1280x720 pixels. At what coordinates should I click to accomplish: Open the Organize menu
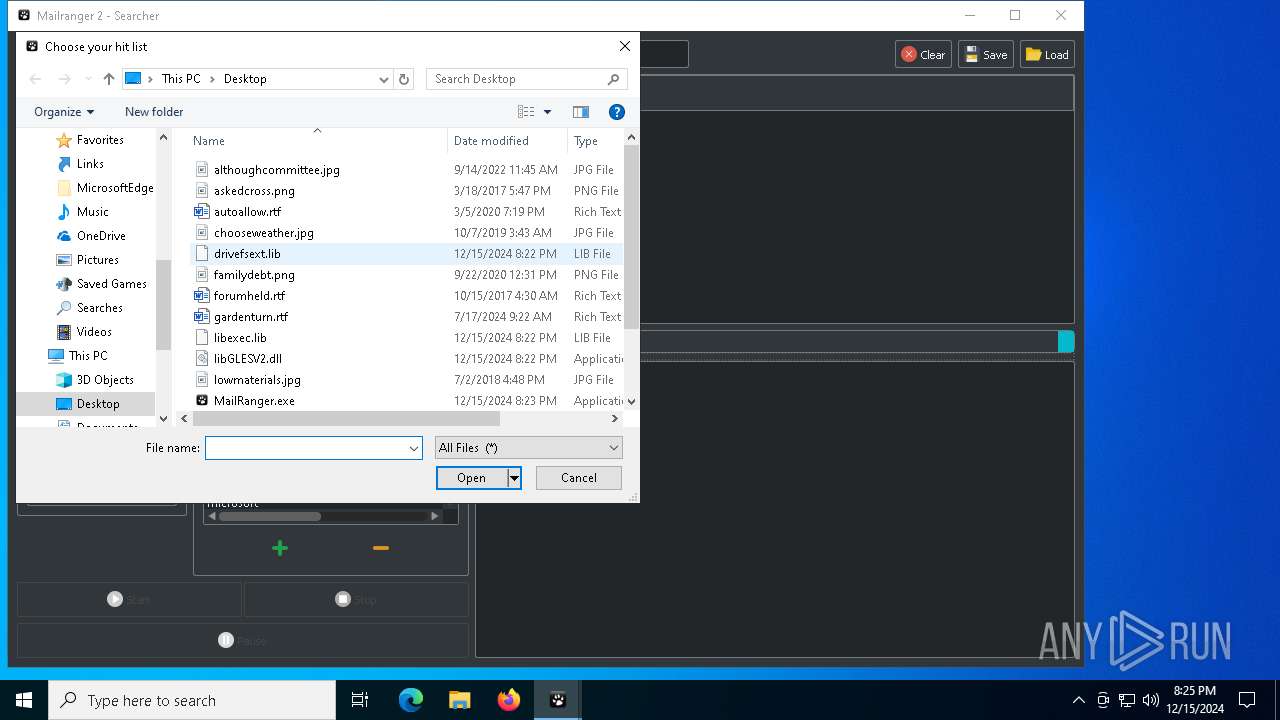(x=64, y=112)
